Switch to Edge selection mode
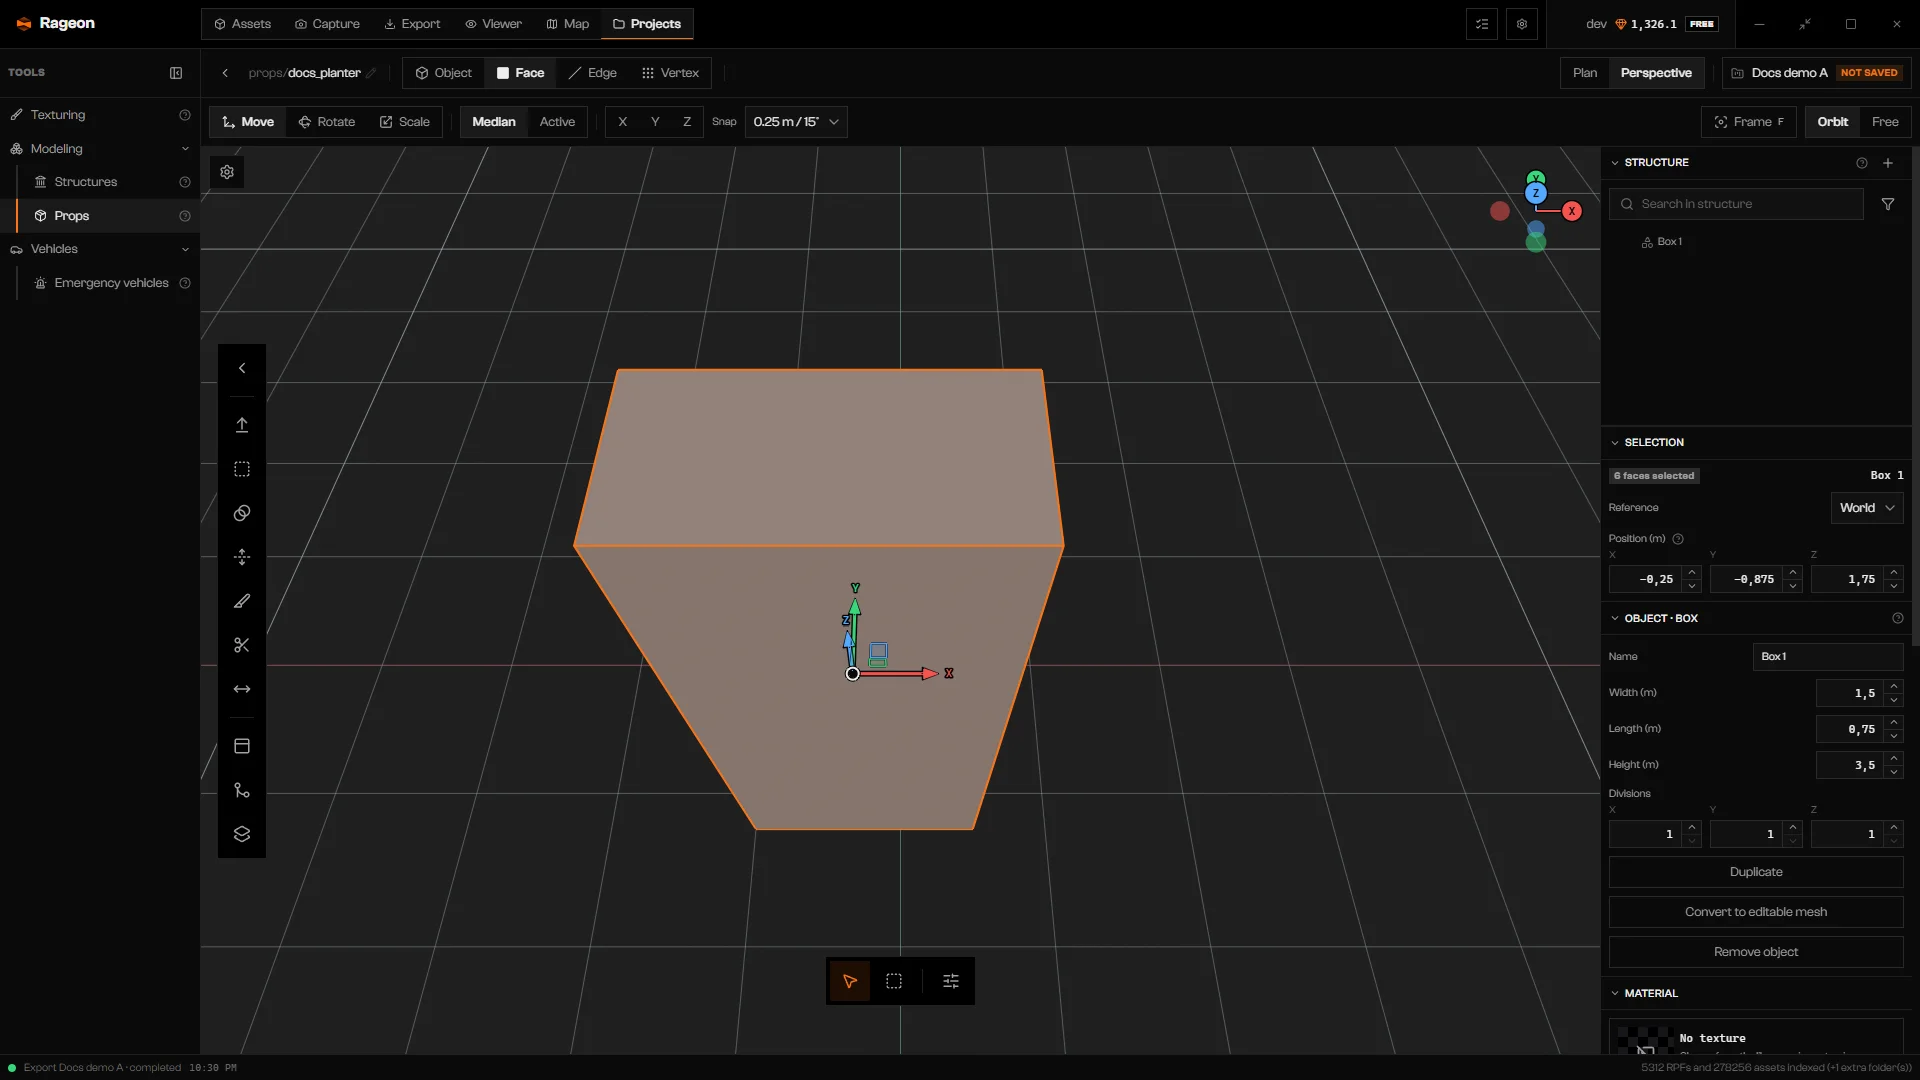Viewport: 1920px width, 1080px height. (x=593, y=73)
